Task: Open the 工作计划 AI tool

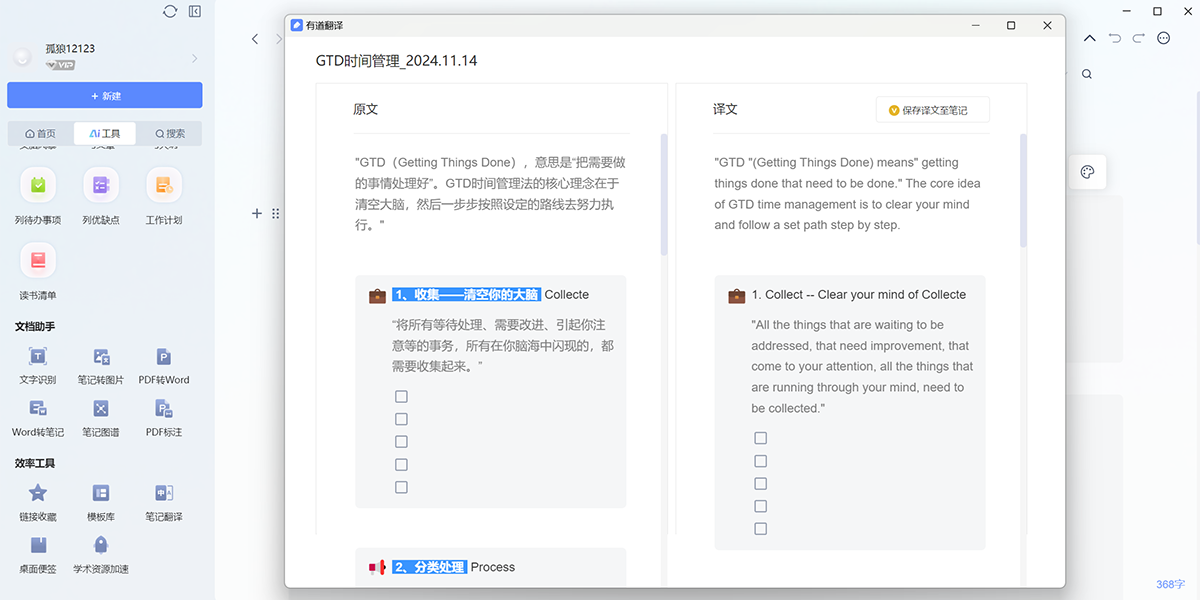Action: (x=164, y=186)
